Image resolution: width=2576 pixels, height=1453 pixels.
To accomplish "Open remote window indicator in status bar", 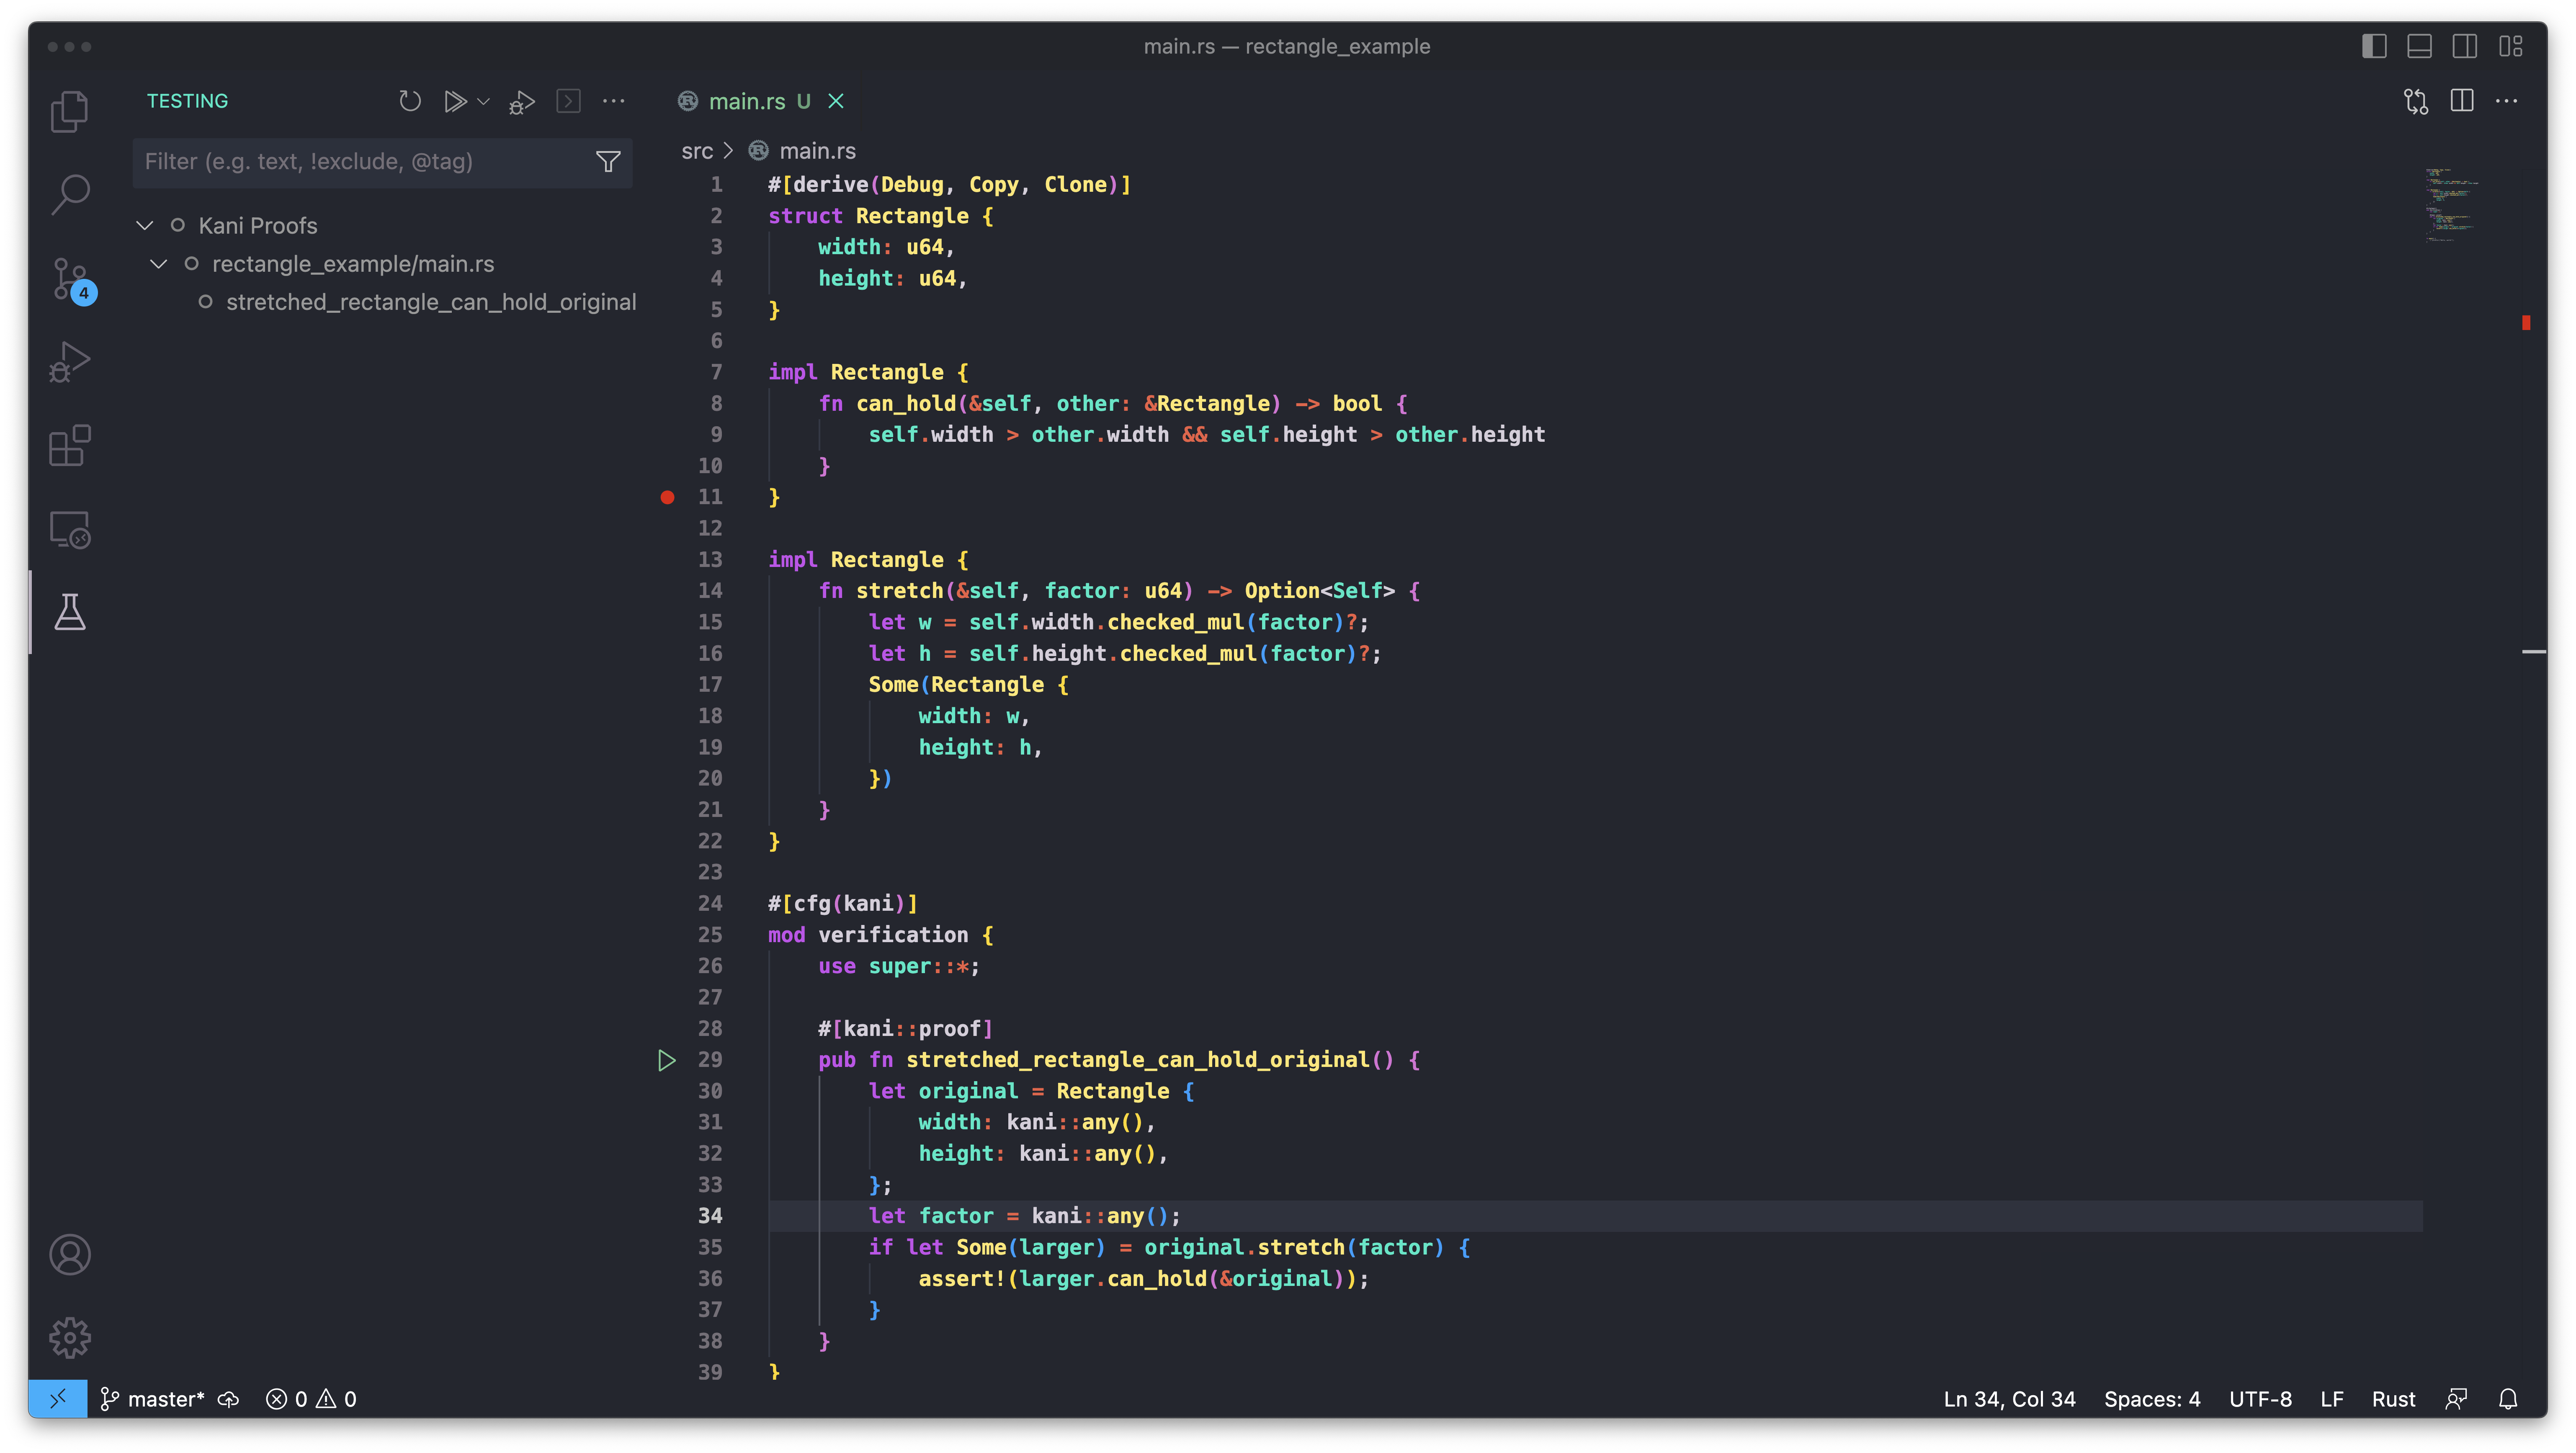I will pyautogui.click(x=58, y=1399).
